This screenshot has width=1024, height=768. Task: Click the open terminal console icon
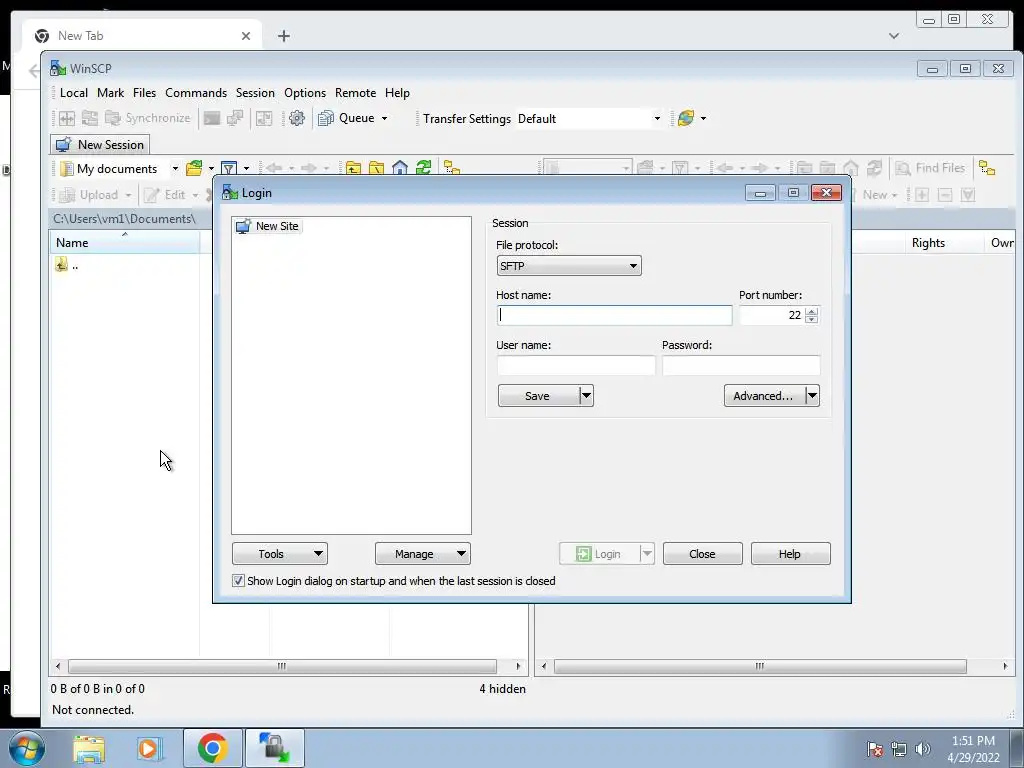coord(212,118)
